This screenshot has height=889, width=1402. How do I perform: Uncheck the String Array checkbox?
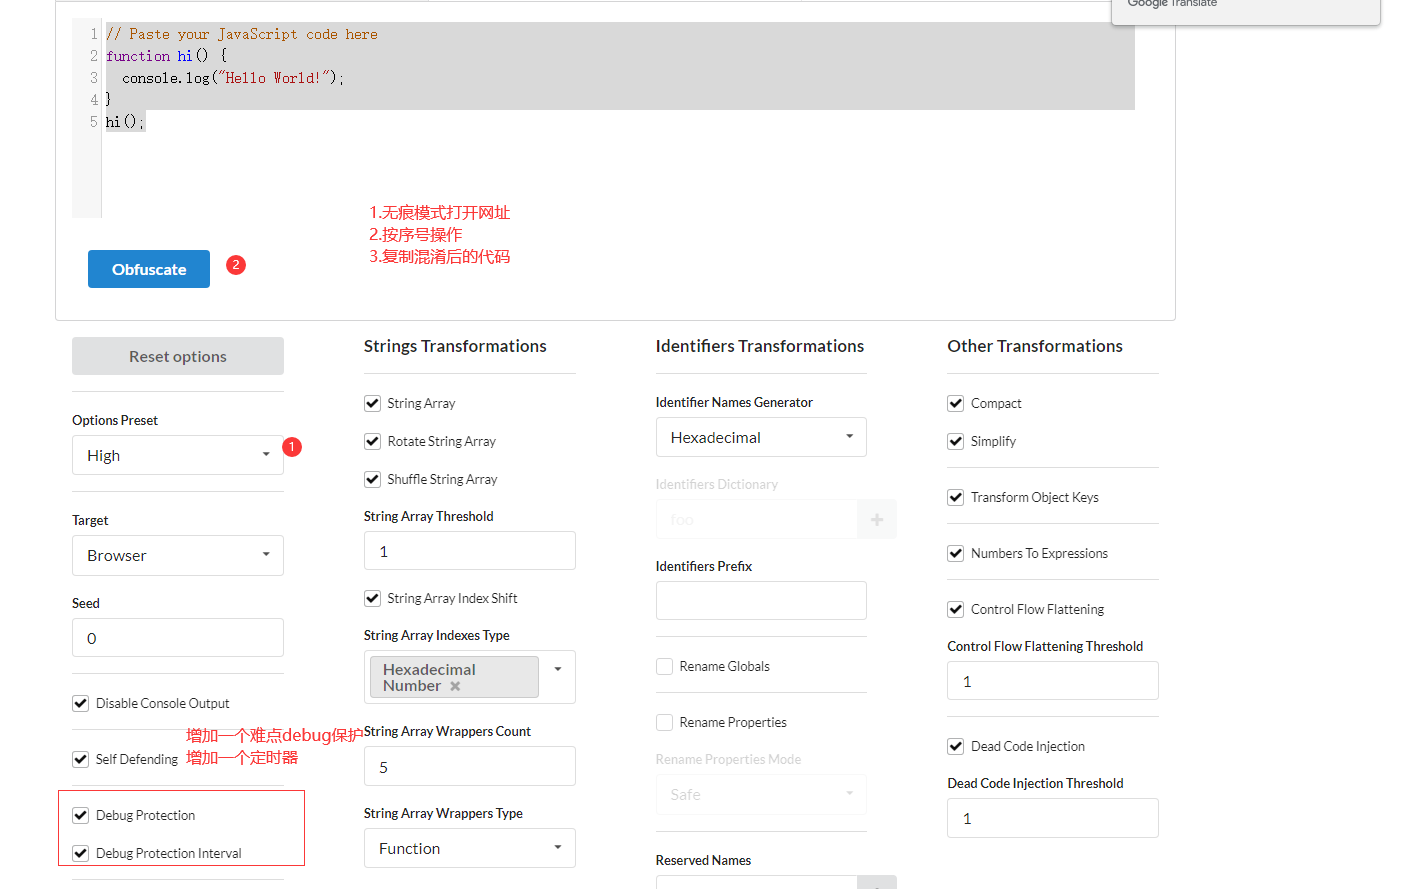373,403
